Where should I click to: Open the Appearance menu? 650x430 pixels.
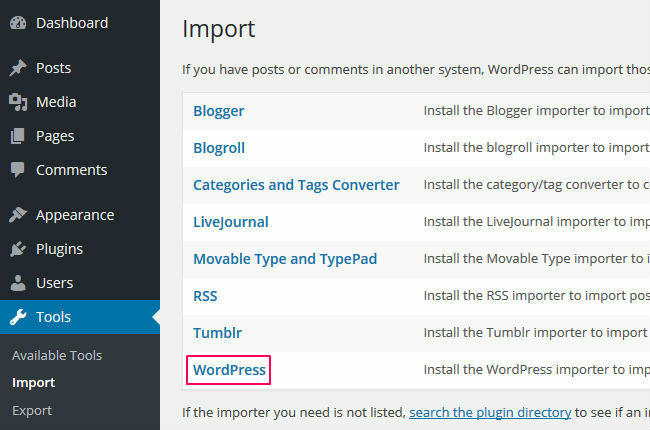75,215
